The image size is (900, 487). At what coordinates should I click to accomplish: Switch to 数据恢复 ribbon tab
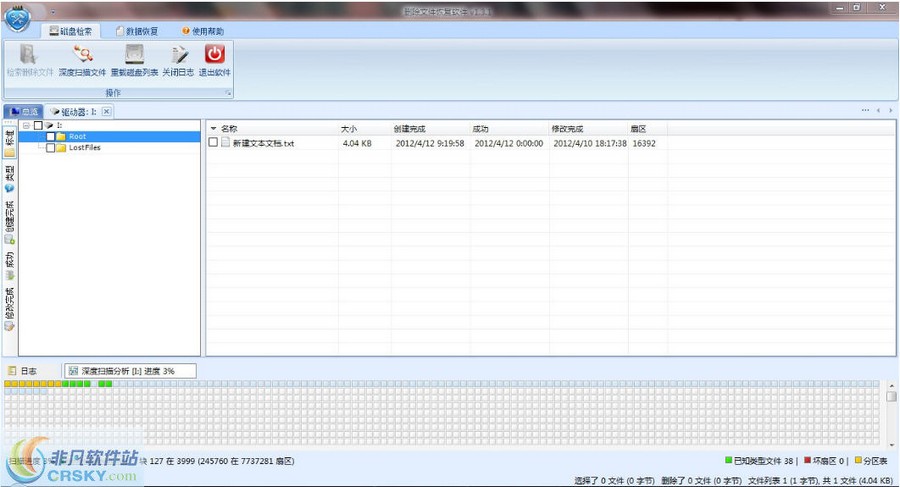(137, 31)
